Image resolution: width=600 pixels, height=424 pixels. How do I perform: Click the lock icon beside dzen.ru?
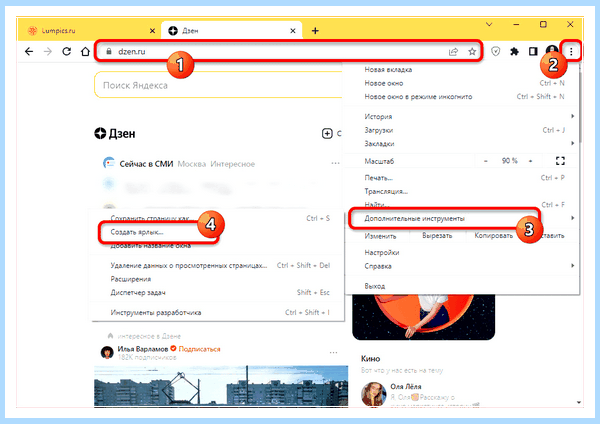coord(109,51)
